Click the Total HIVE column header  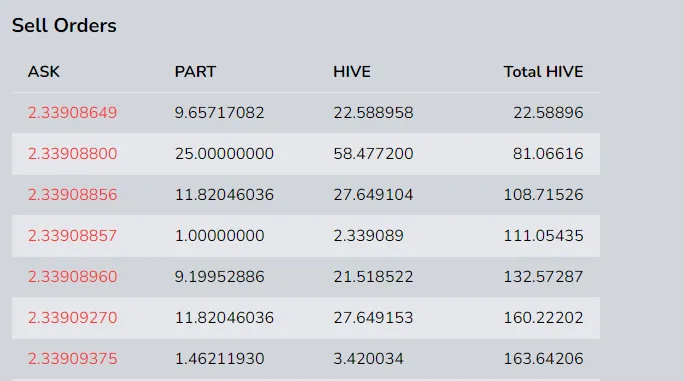(544, 72)
